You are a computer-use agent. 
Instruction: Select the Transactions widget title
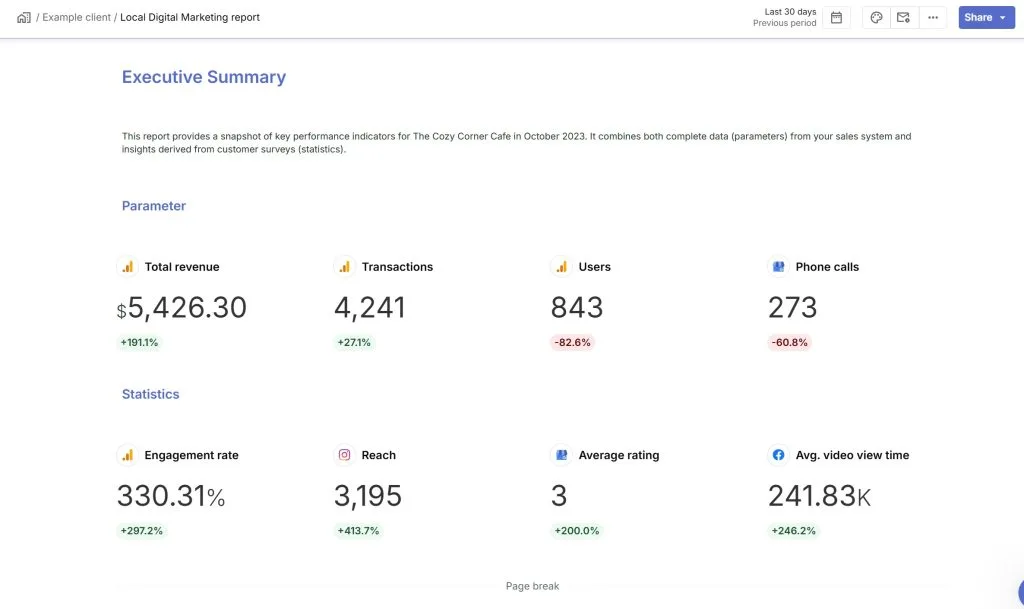pyautogui.click(x=397, y=267)
